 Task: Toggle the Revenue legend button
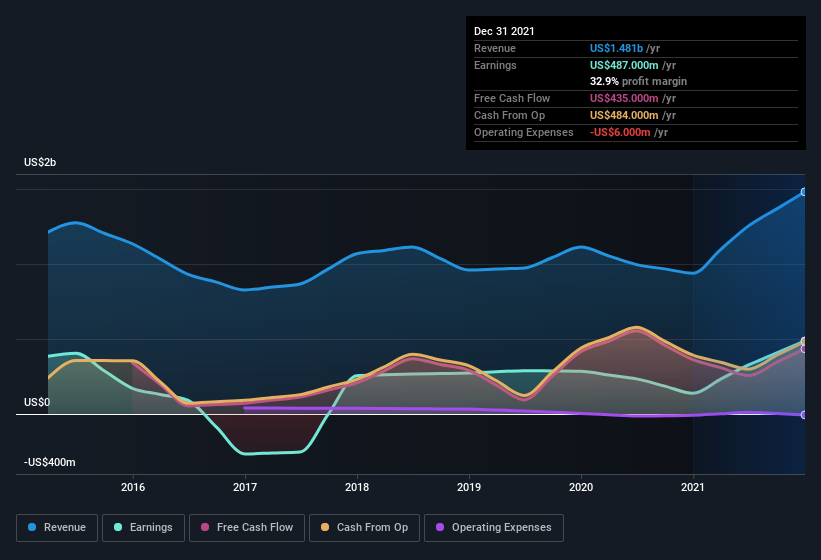click(57, 528)
